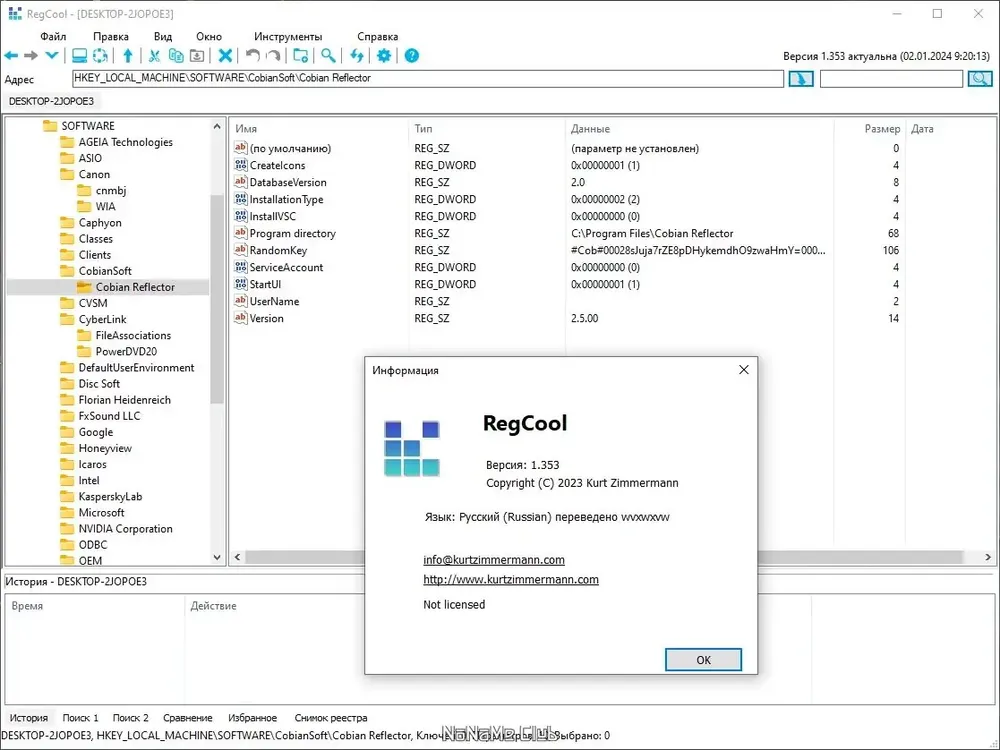This screenshot has height=750, width=1000.
Task: Open settings via the gear icon
Action: [384, 56]
